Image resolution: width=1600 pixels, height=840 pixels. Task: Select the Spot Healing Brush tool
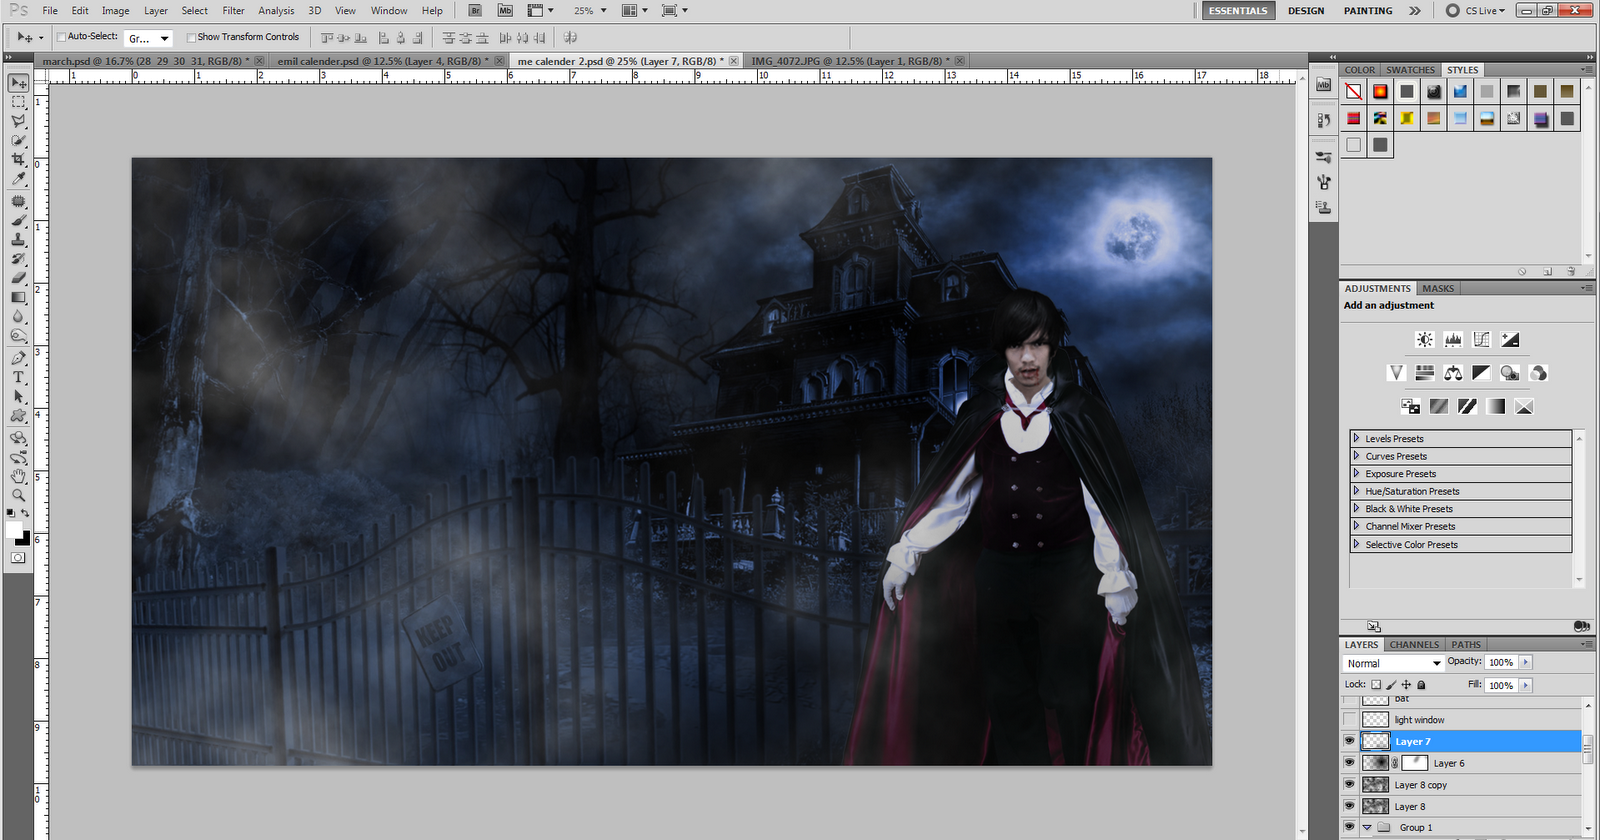18,201
